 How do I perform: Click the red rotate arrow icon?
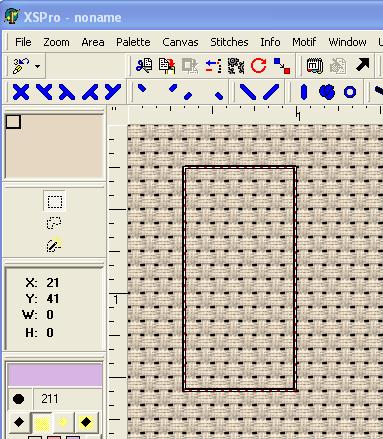tap(258, 65)
